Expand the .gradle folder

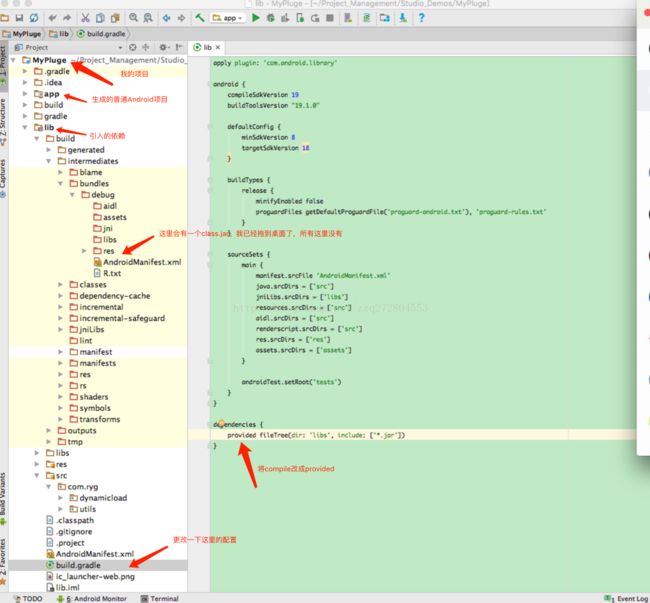[x=25, y=71]
